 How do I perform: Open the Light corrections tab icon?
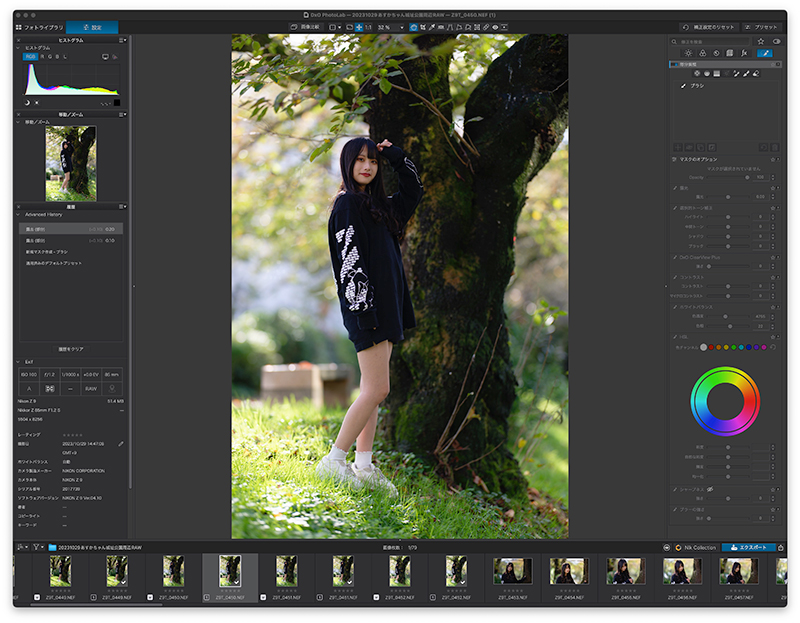pyautogui.click(x=688, y=53)
